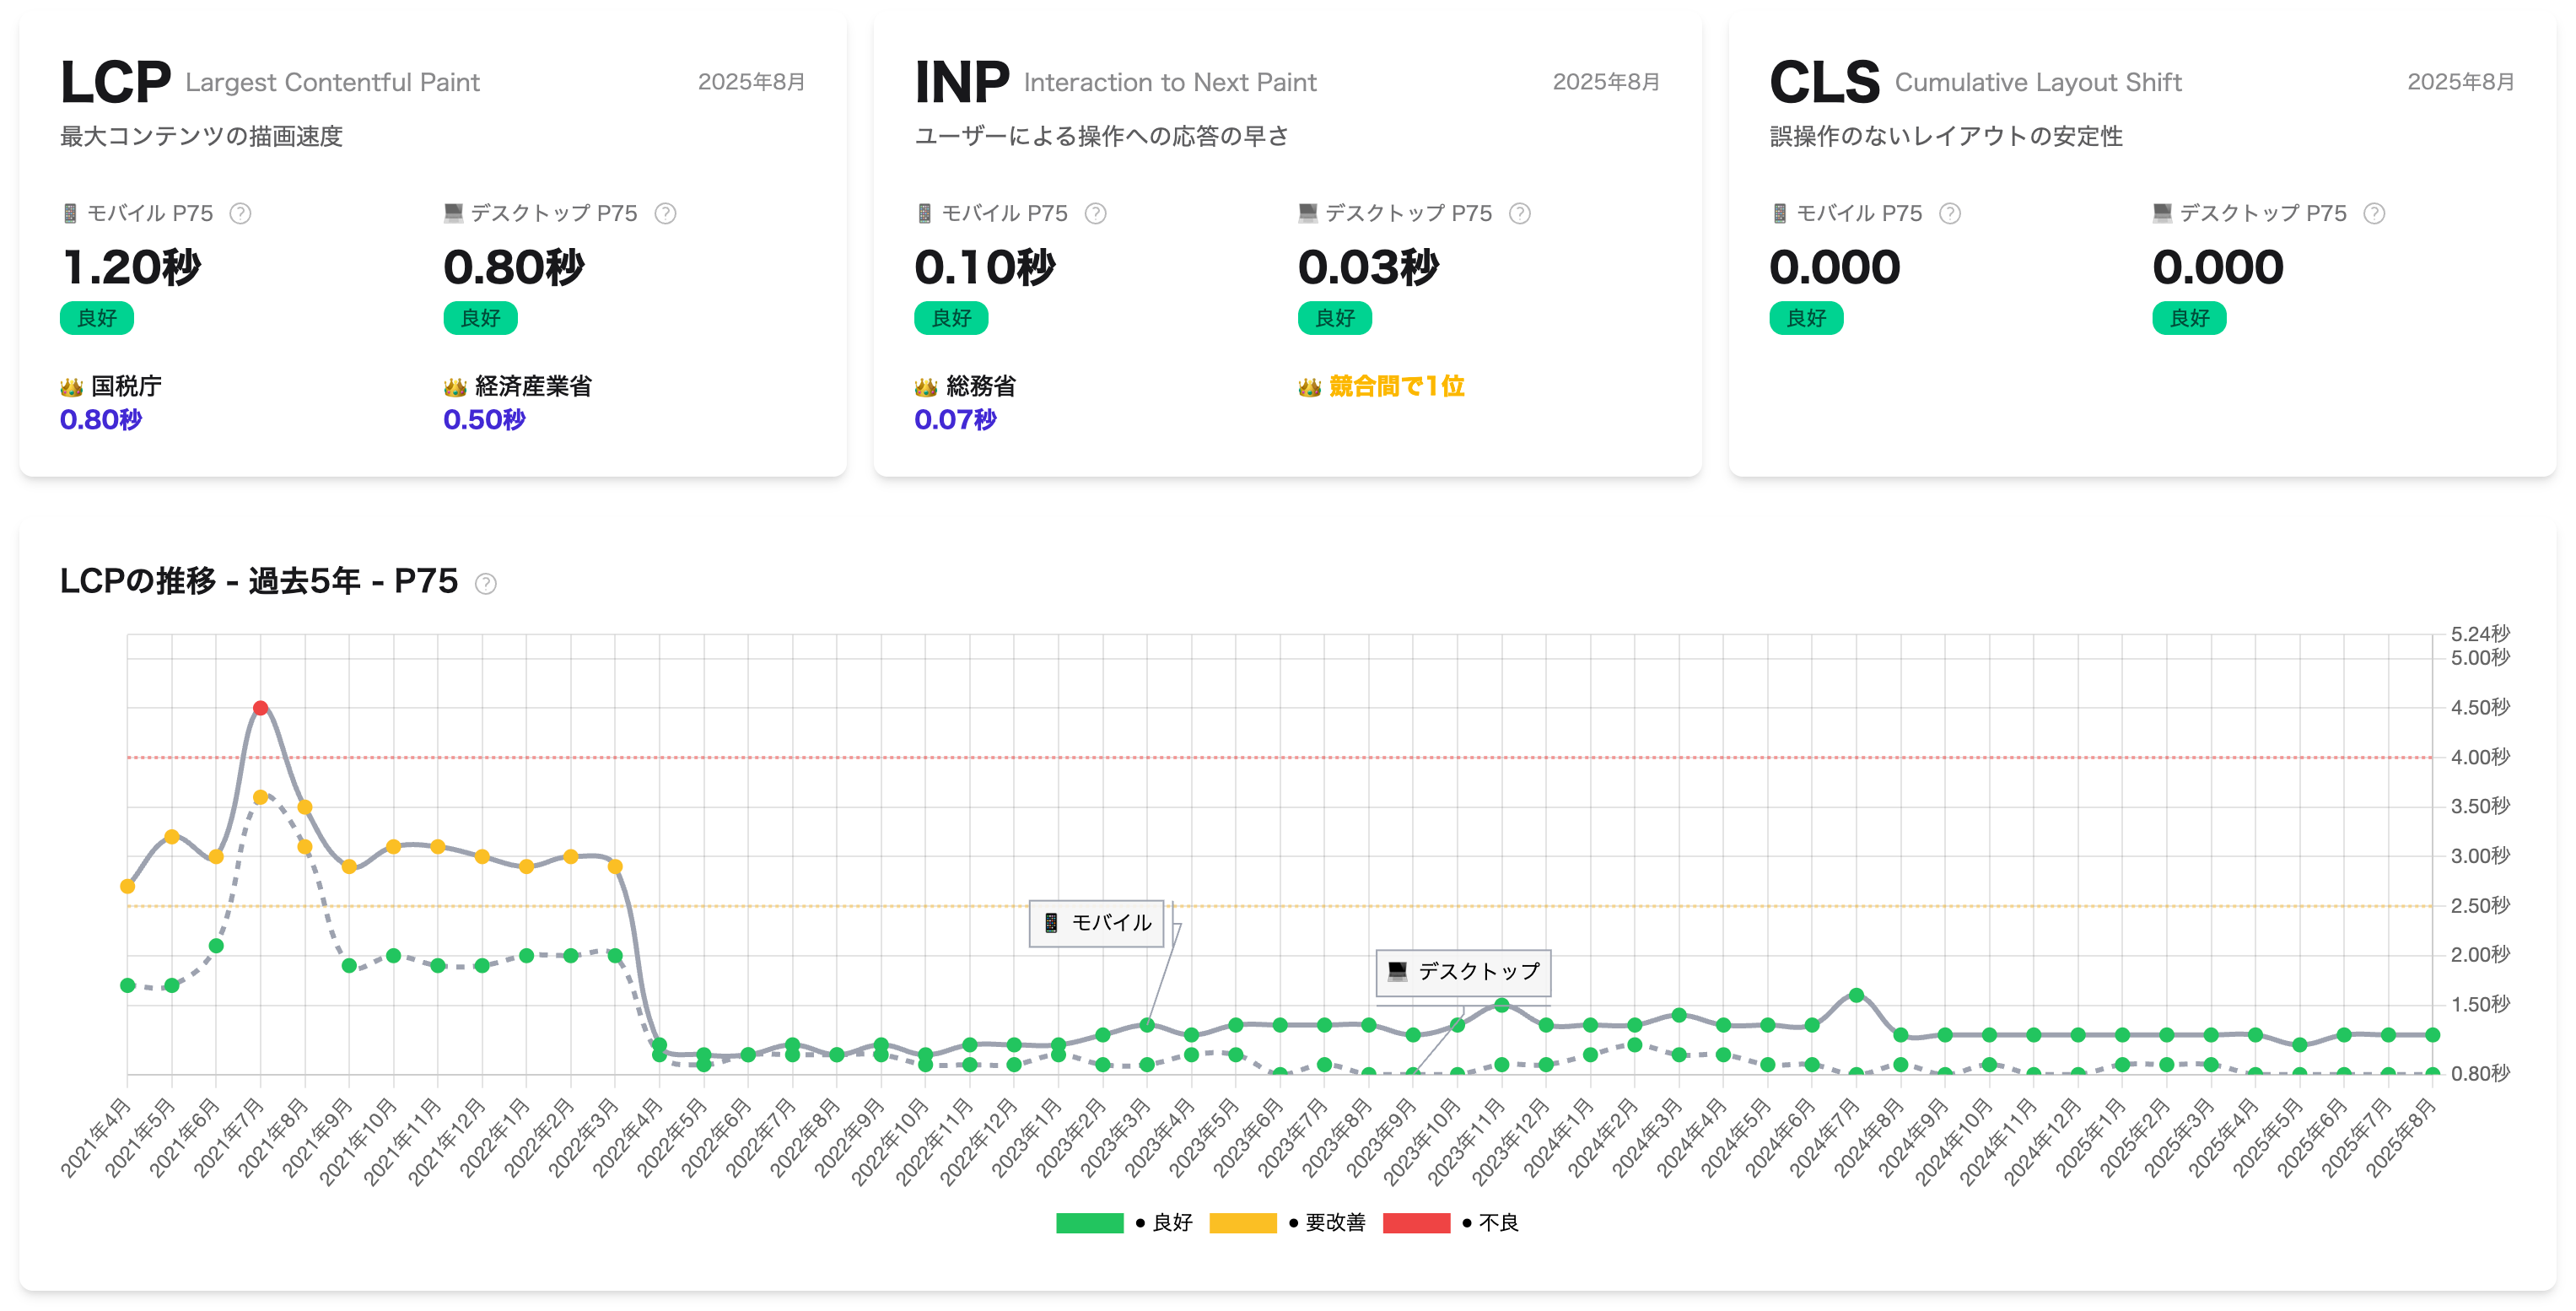Click help icon beside INP デスクトップ P75
2576x1311 pixels.
pyautogui.click(x=1519, y=213)
